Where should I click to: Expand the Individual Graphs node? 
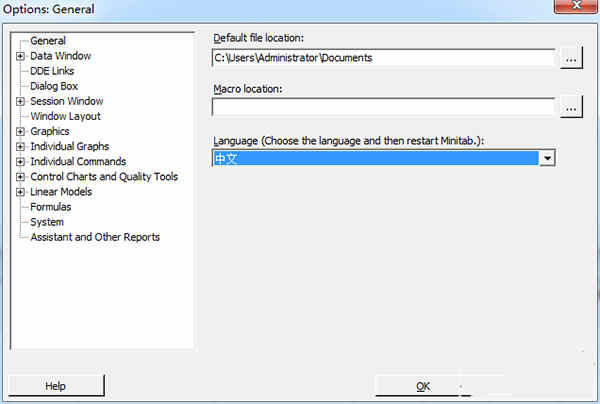pos(20,147)
